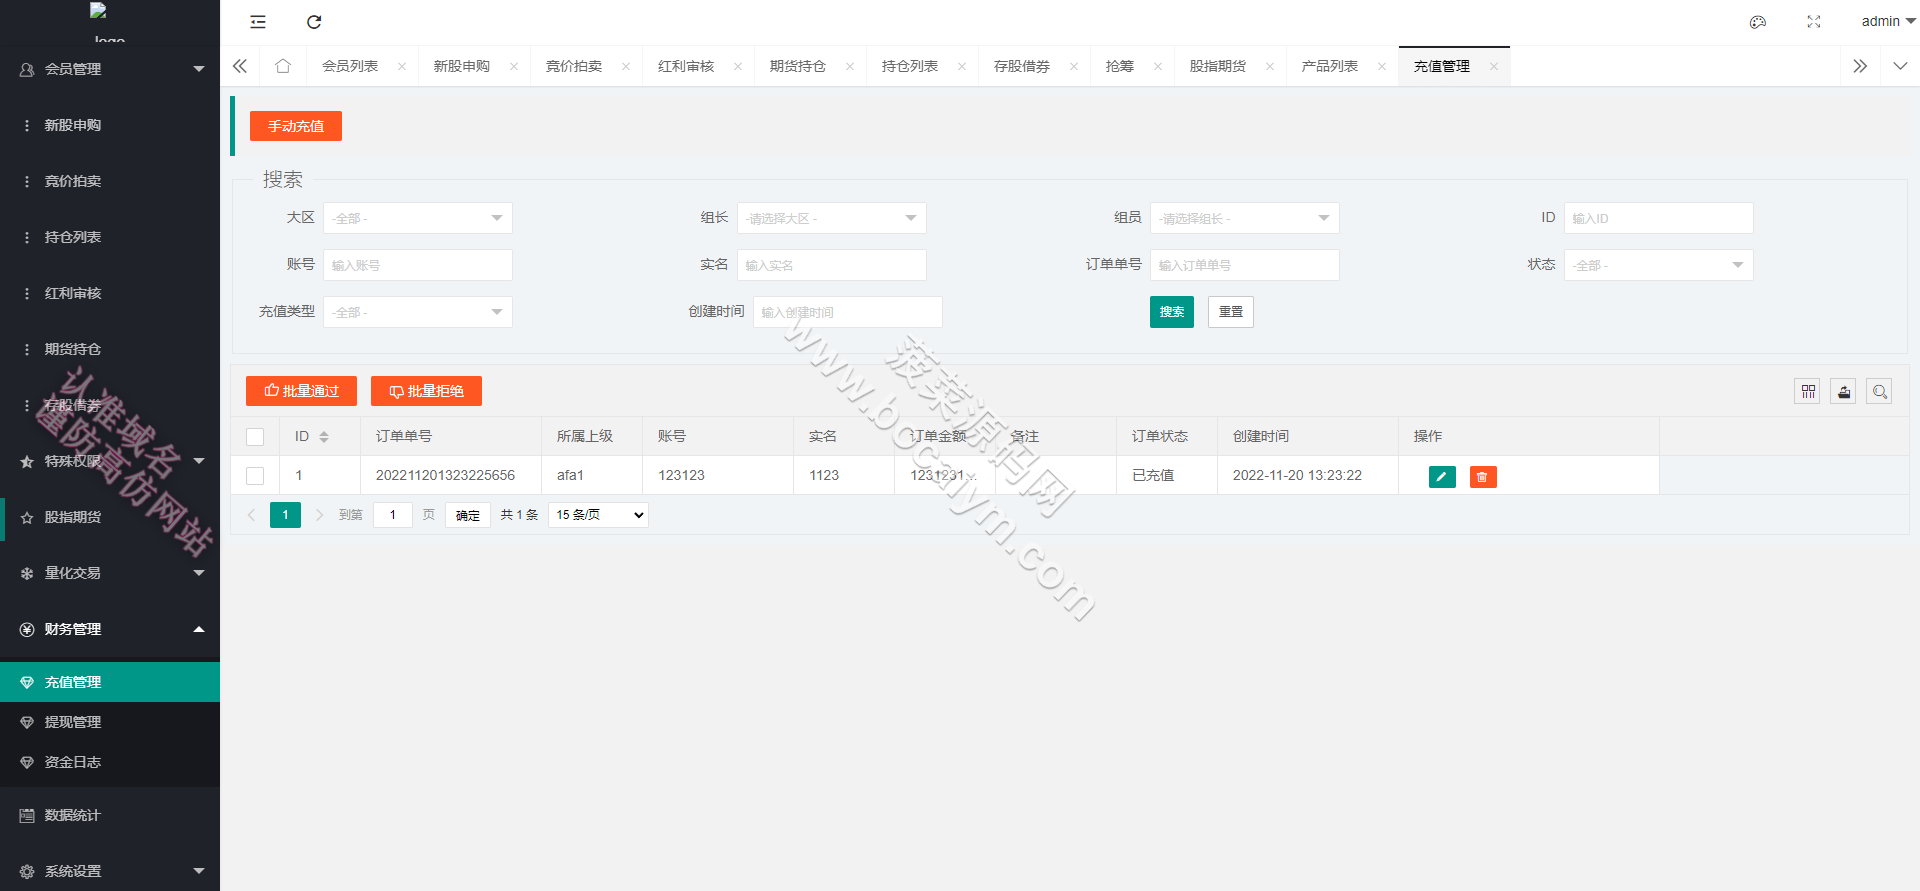Sort the table by the ID column arrows

pos(324,437)
